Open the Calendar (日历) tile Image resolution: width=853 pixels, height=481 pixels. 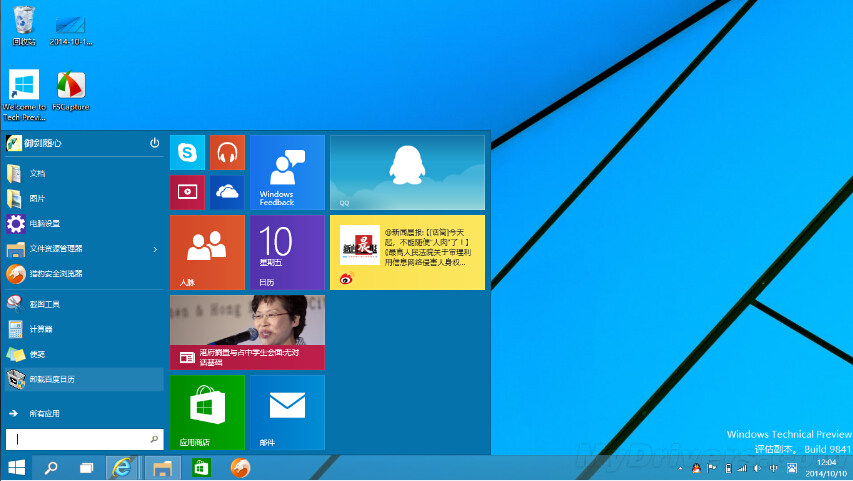[x=287, y=252]
